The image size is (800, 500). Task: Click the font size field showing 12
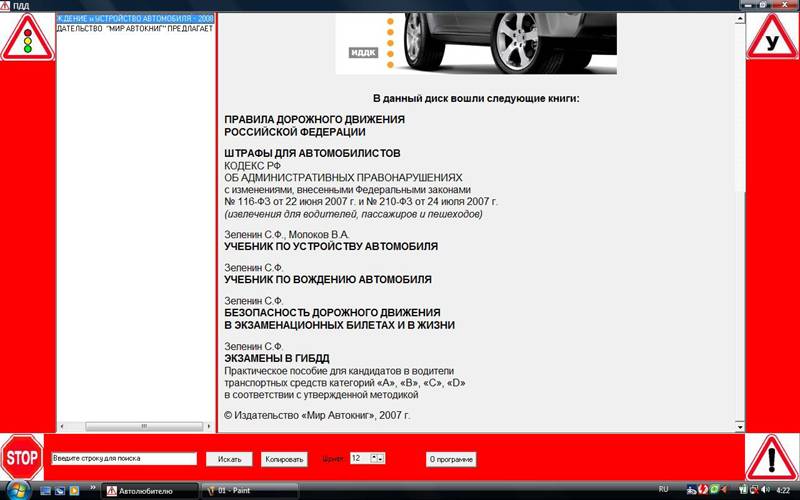point(360,458)
